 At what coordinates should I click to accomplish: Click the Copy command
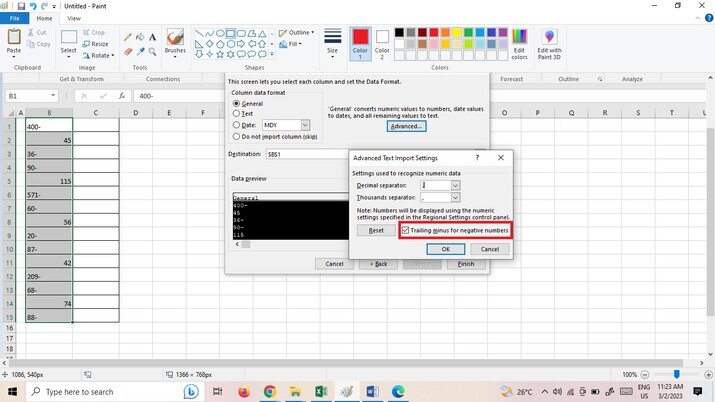pyautogui.click(x=39, y=44)
